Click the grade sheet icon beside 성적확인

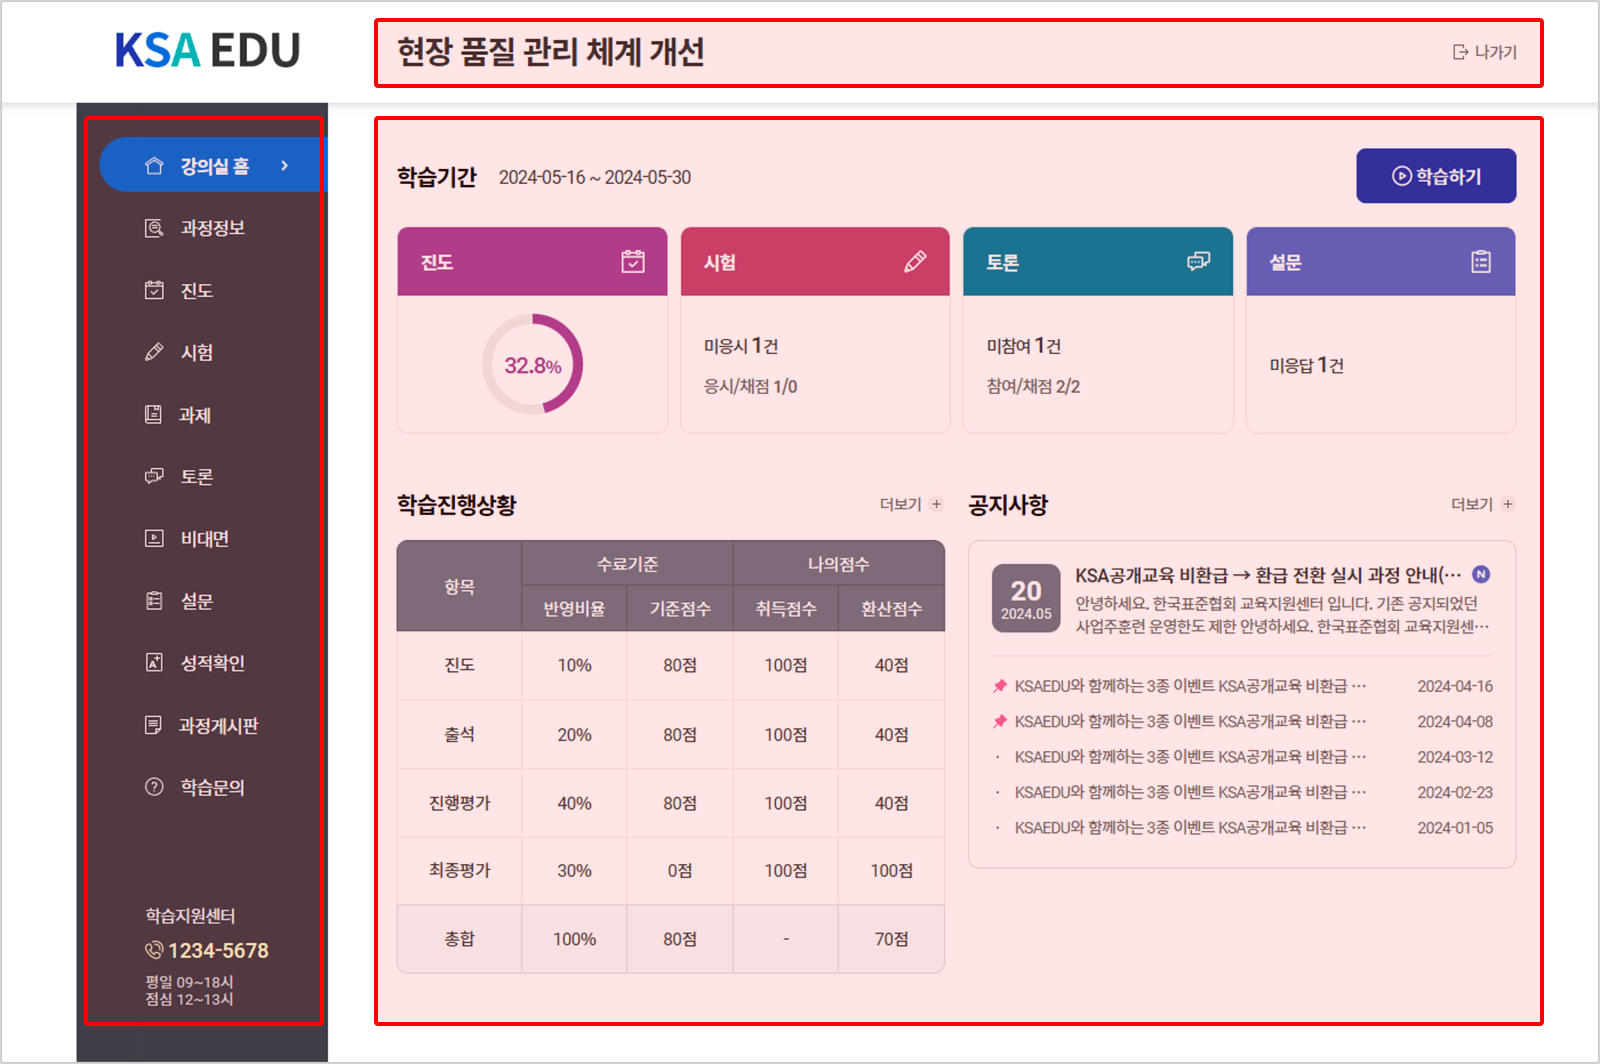click(154, 662)
